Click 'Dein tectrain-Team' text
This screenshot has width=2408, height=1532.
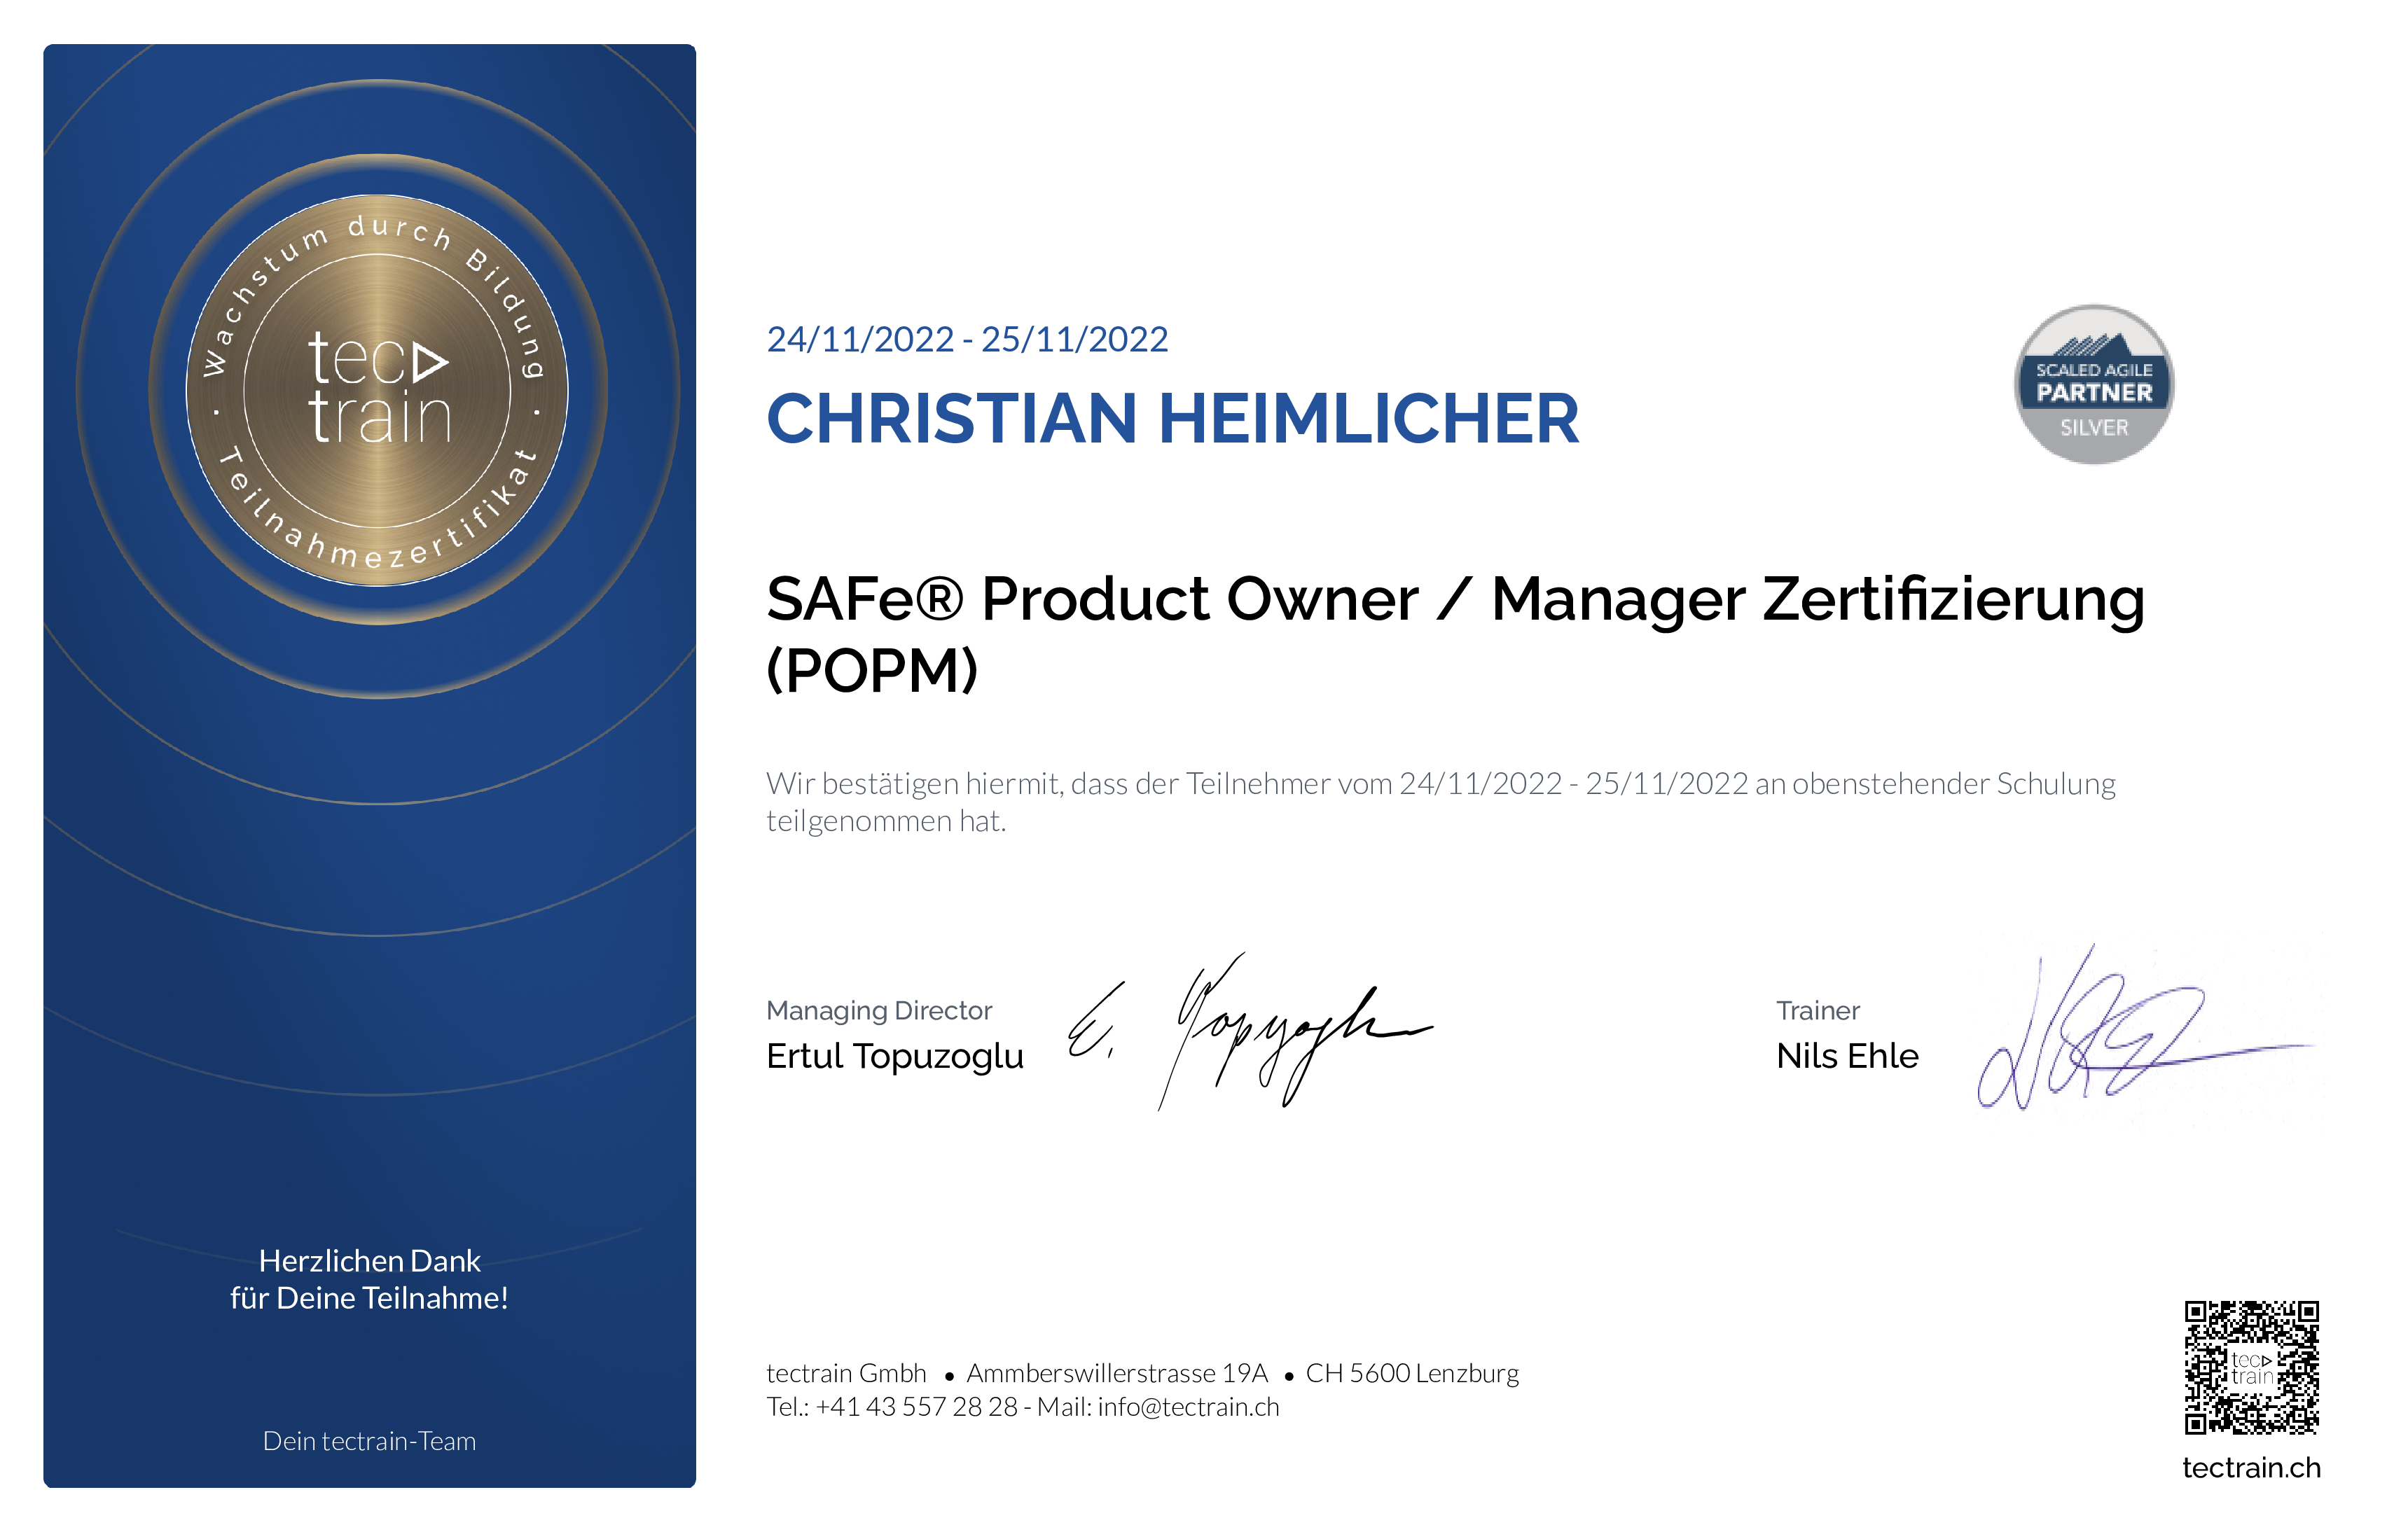click(x=369, y=1441)
